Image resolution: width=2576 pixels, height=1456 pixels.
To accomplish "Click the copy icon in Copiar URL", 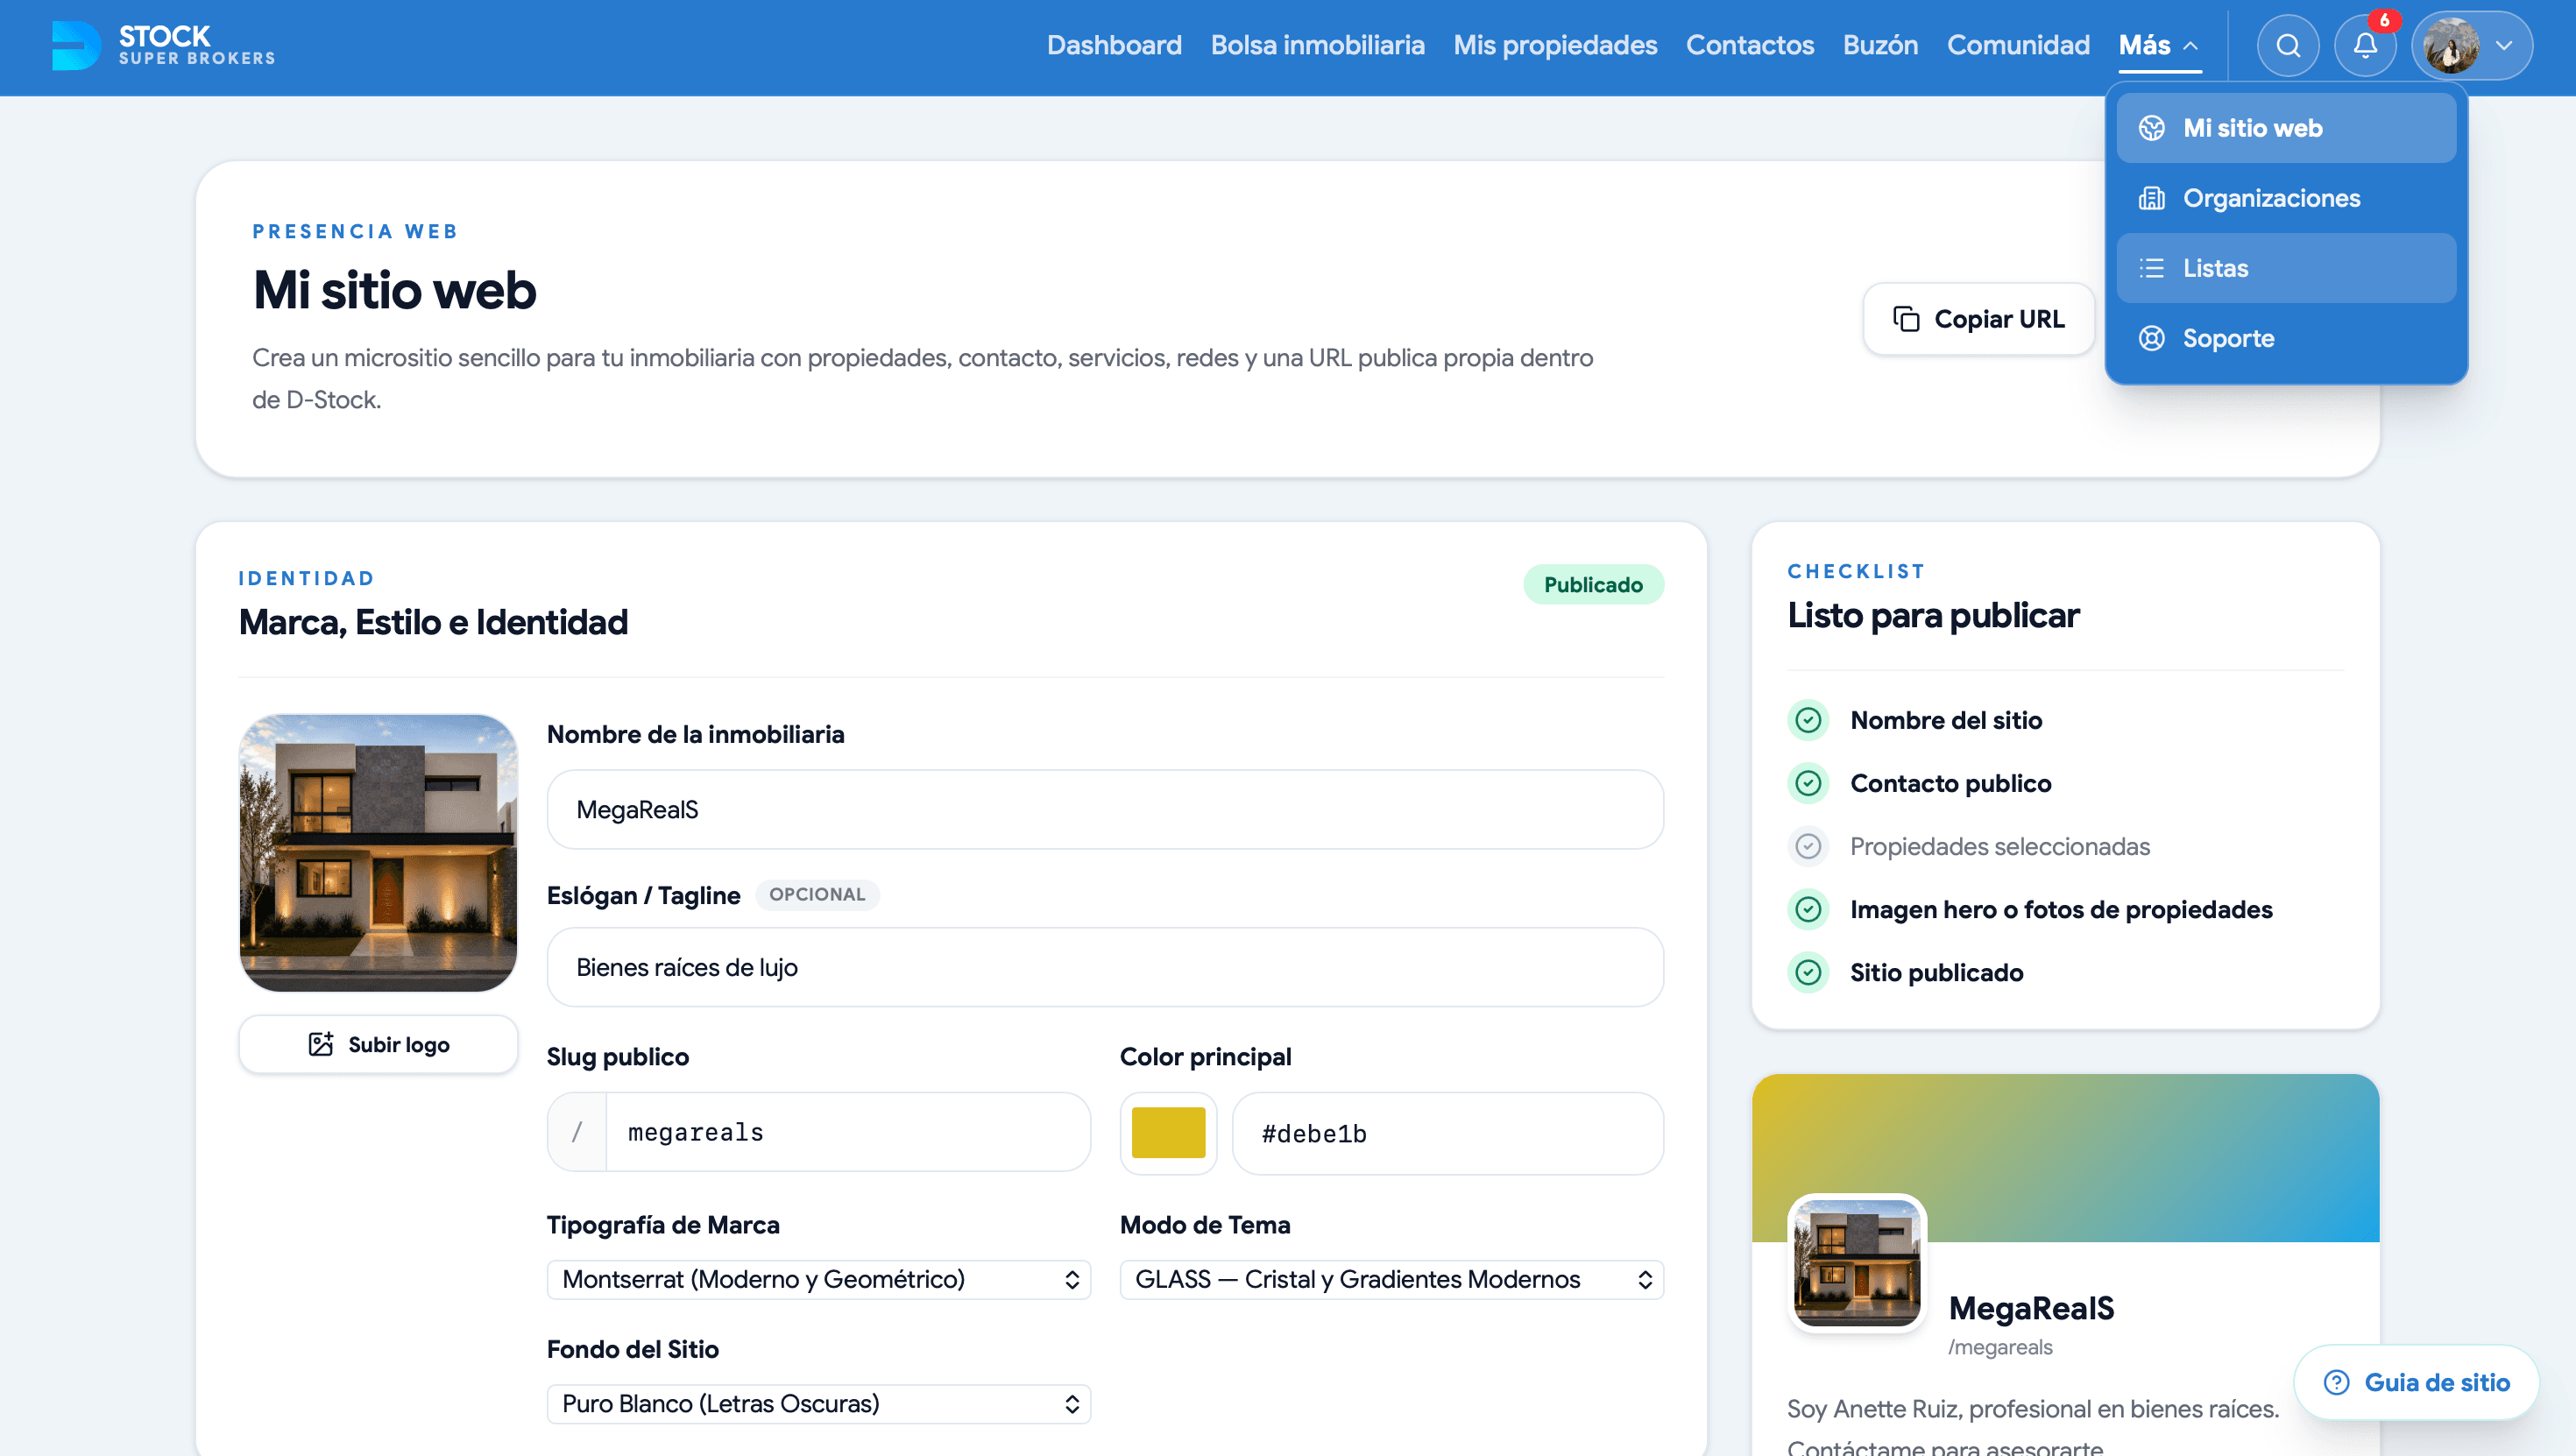I will [x=1906, y=319].
